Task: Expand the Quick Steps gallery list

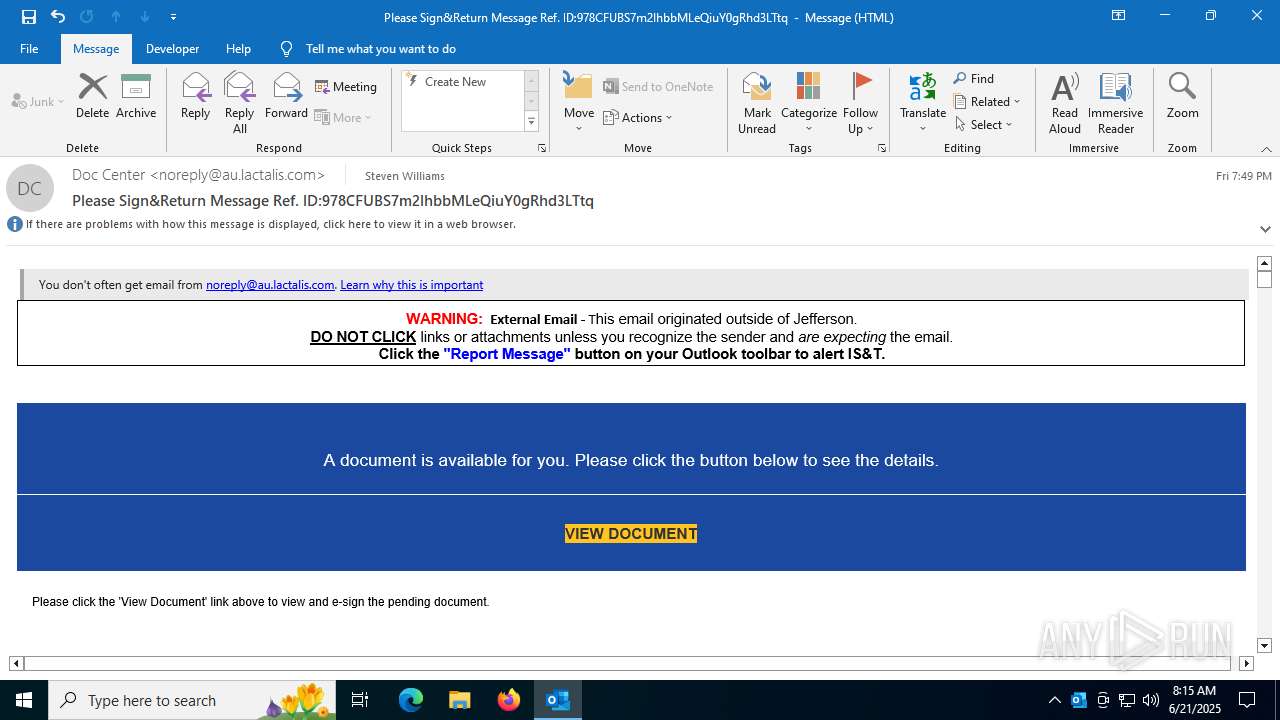Action: coord(531,122)
